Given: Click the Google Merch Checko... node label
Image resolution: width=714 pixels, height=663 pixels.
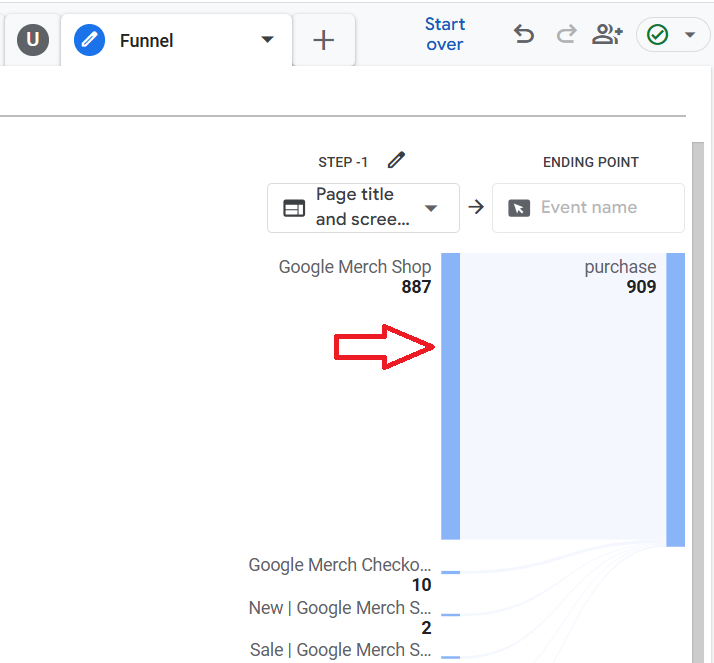Looking at the screenshot, I should pos(340,565).
